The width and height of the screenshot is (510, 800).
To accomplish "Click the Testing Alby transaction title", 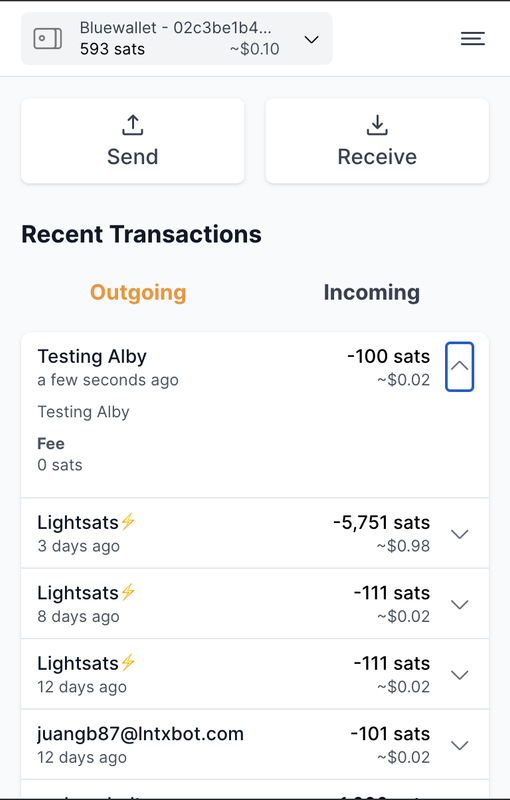I will click(x=92, y=356).
